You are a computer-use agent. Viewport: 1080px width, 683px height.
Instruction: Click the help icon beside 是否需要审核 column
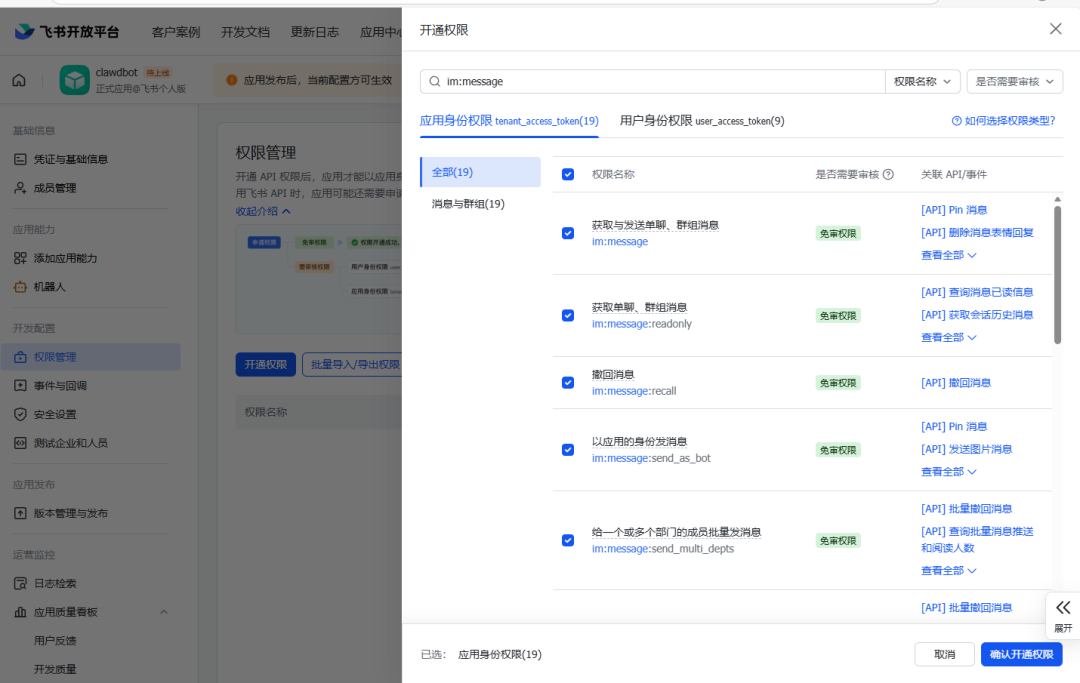[x=889, y=174]
